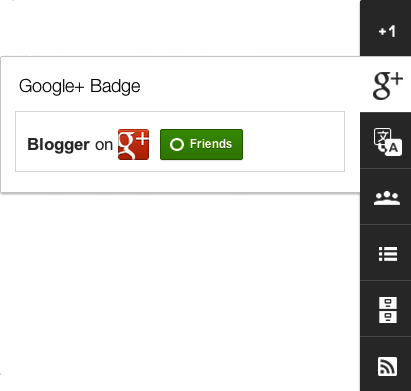
Task: Open the Translate gadget icon
Action: [x=386, y=140]
